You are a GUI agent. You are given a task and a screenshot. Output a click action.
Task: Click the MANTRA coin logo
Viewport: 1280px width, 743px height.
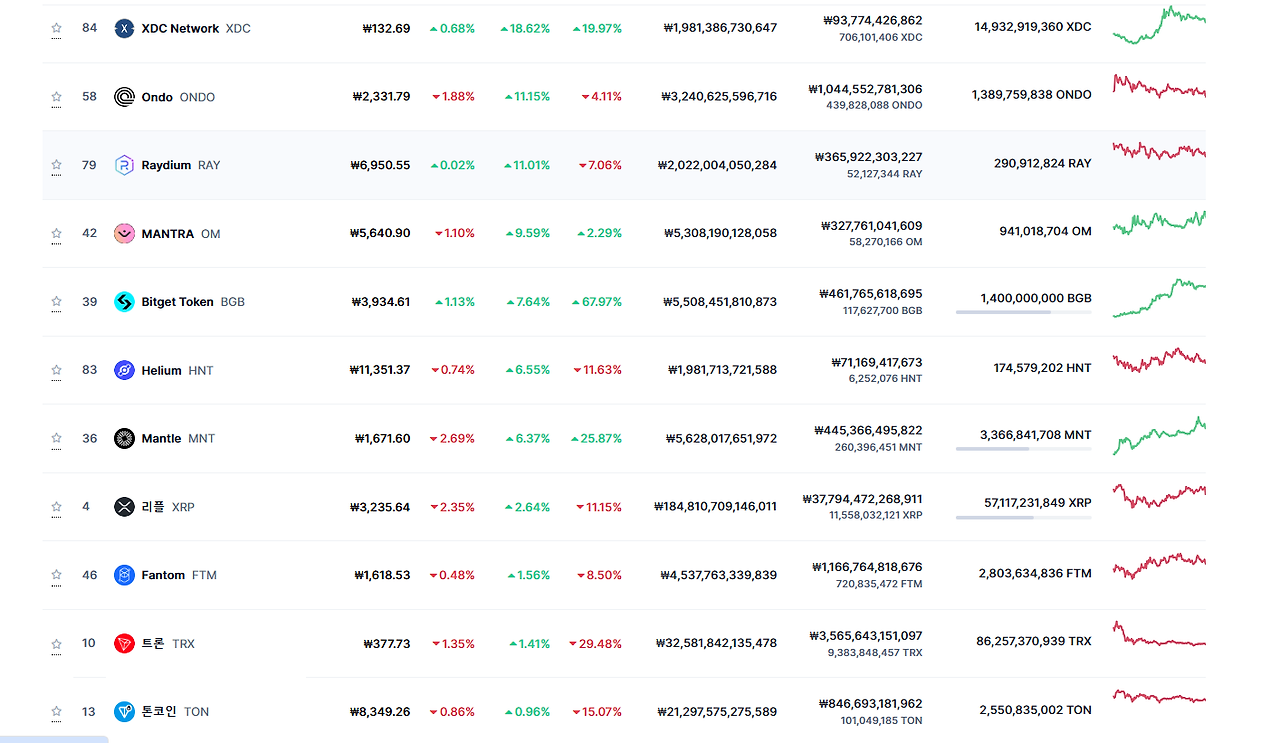point(124,233)
